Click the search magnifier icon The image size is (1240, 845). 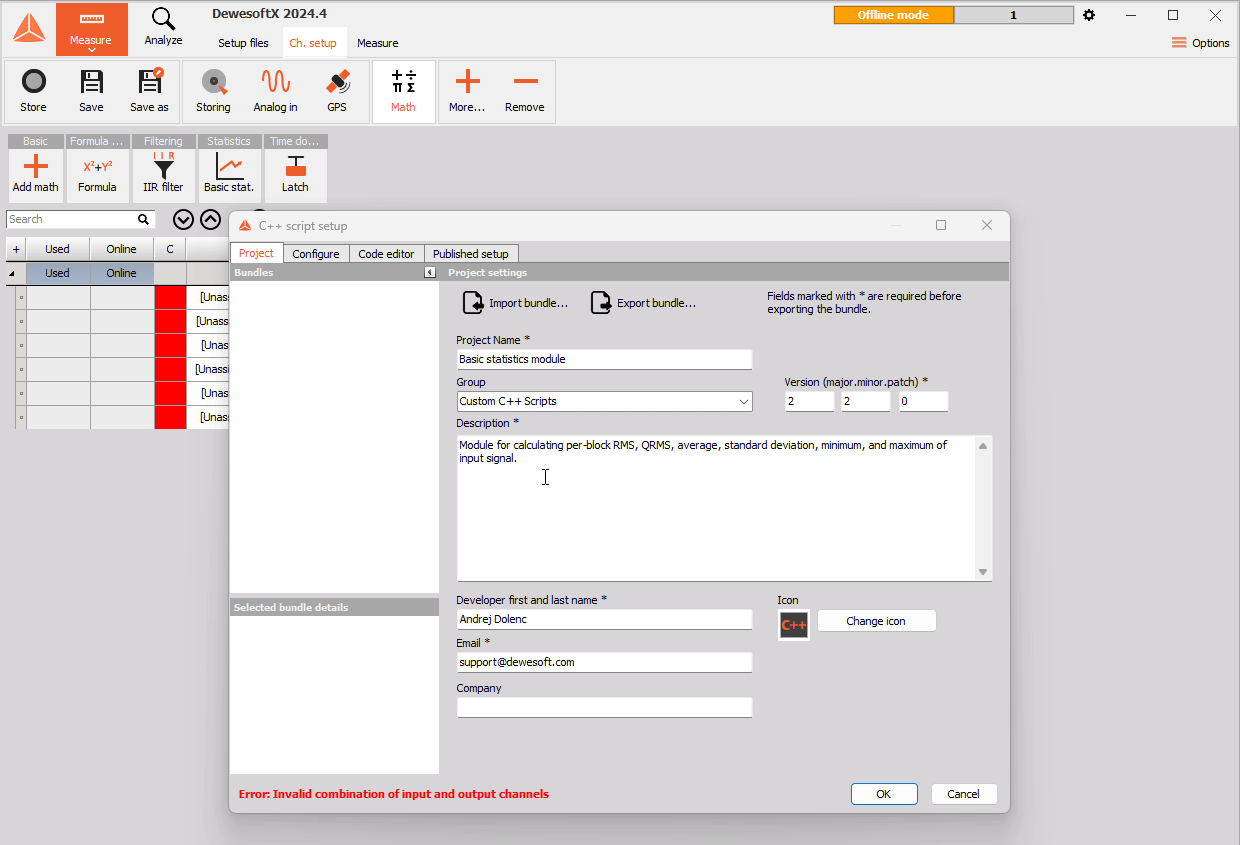pos(143,219)
